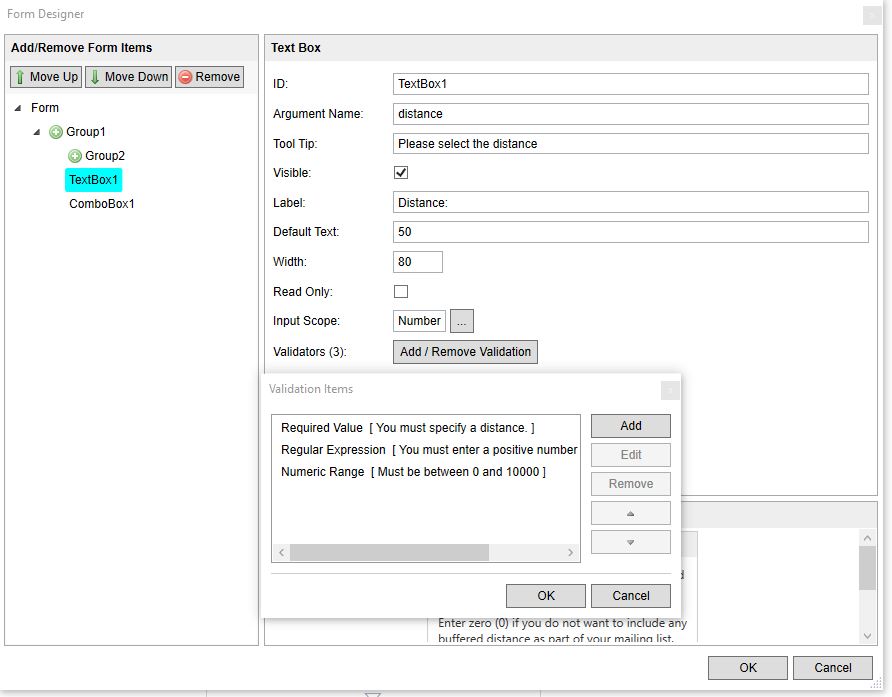Click the ID input field
The image size is (892, 697).
(630, 84)
